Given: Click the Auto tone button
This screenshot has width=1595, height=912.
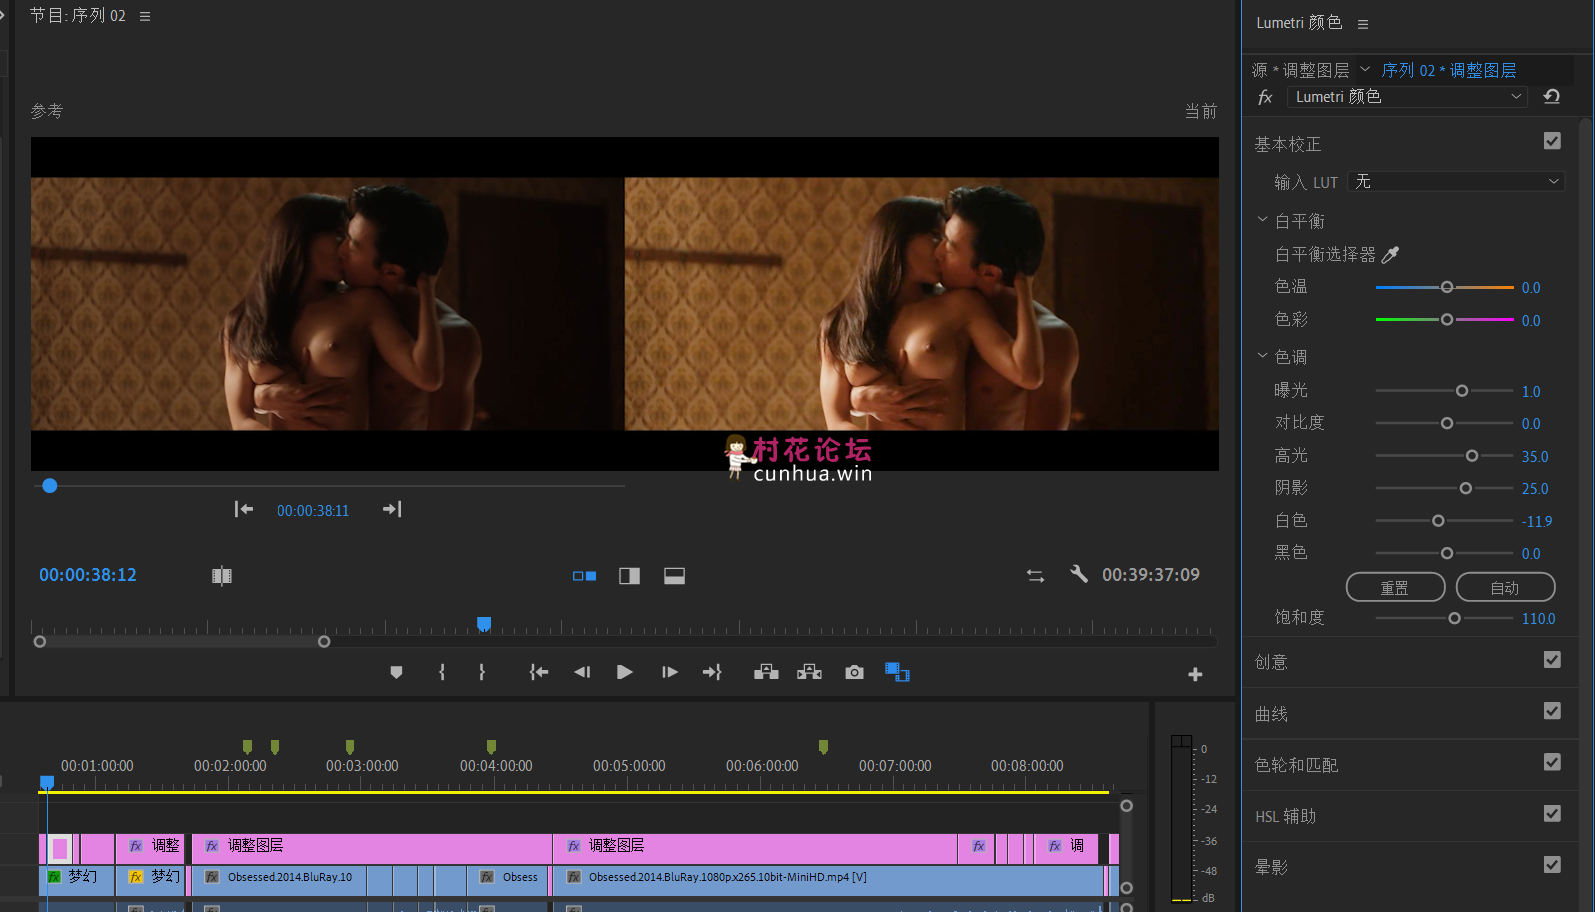Looking at the screenshot, I should tap(1505, 587).
